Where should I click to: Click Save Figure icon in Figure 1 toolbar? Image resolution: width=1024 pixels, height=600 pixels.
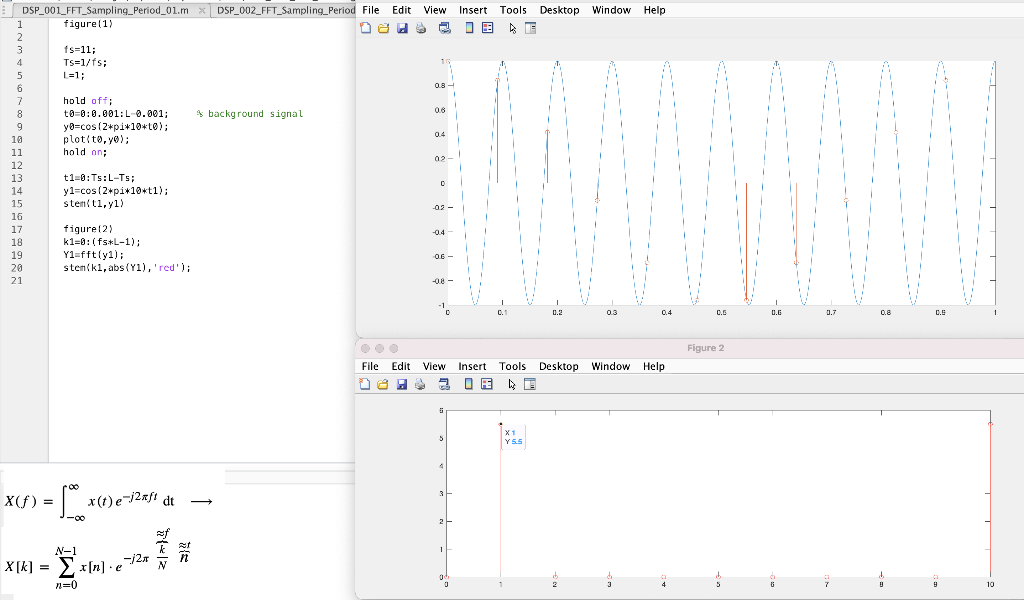click(x=402, y=28)
